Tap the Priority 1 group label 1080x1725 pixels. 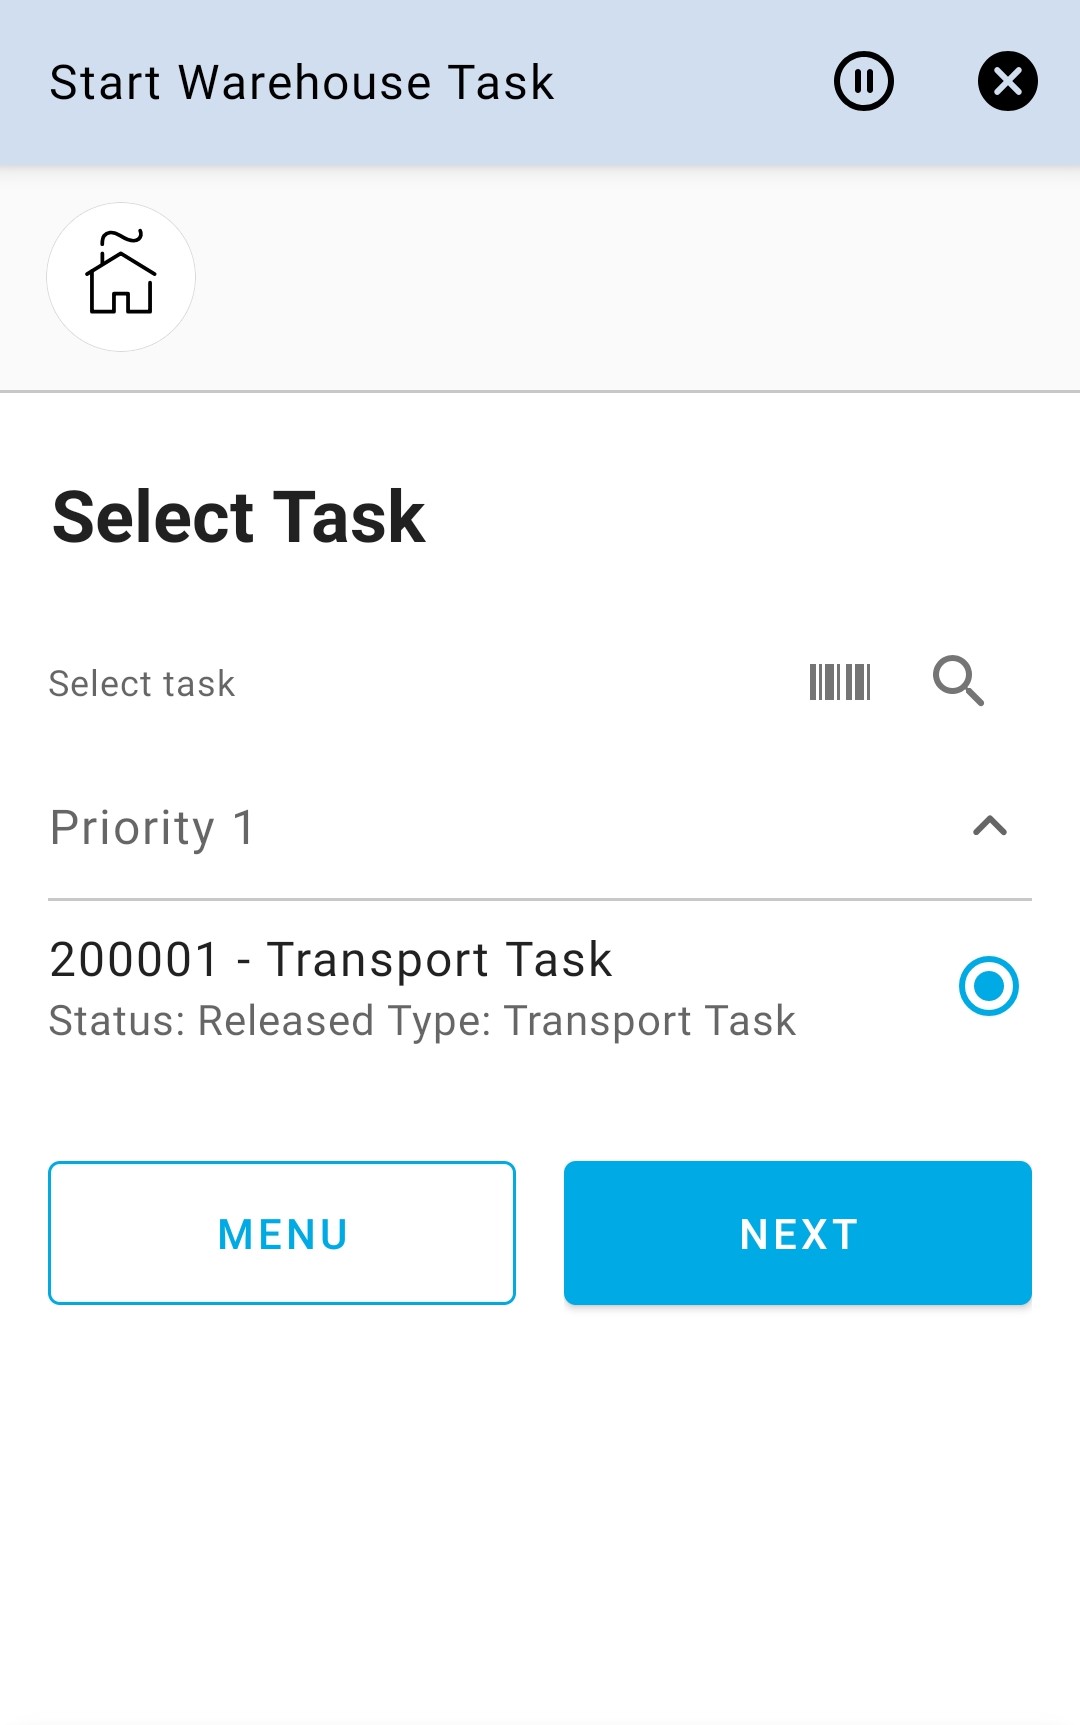tap(153, 828)
